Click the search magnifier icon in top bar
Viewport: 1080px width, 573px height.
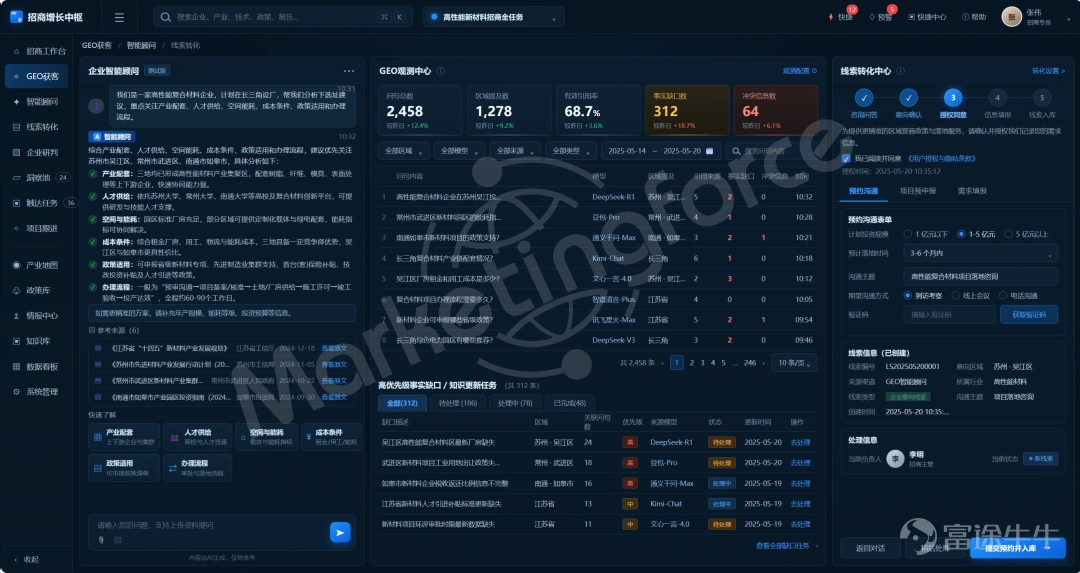166,17
